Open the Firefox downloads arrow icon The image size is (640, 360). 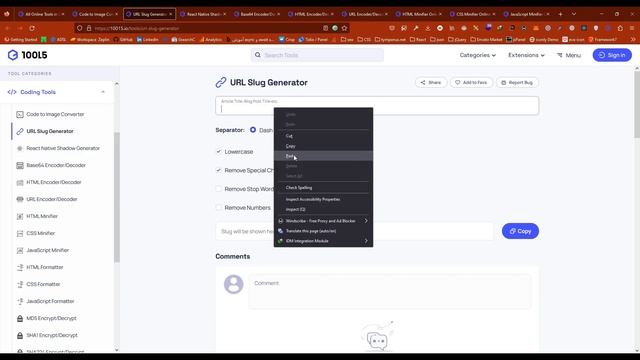click(427, 28)
